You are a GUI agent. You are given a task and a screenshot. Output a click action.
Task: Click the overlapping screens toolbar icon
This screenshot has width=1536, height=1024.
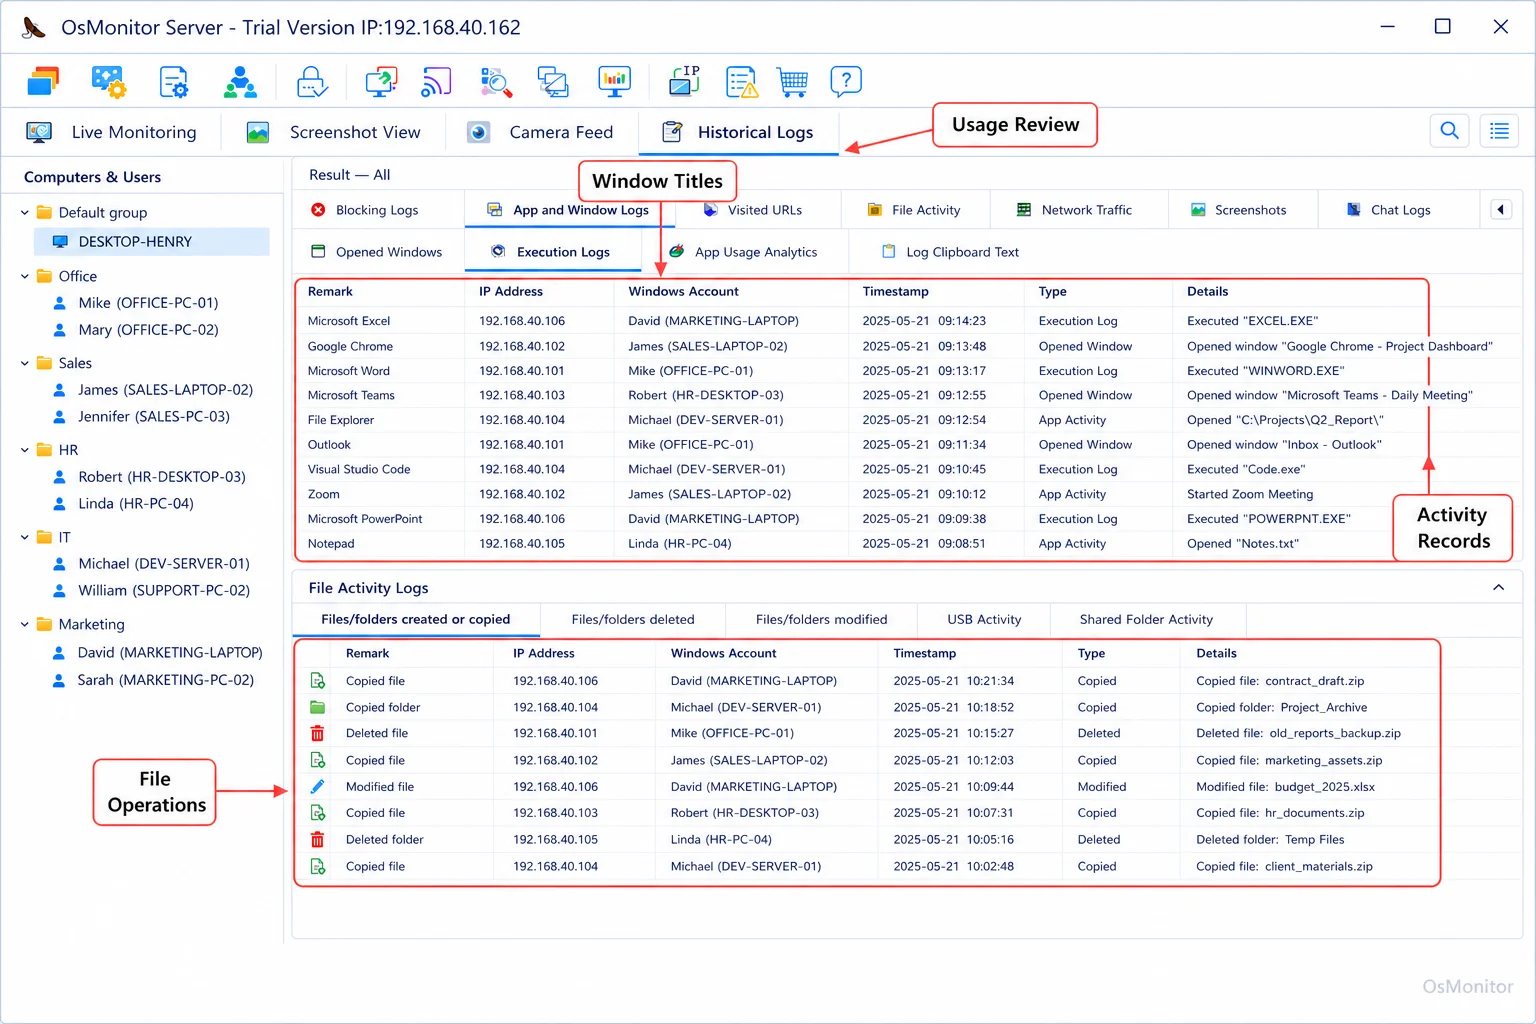pyautogui.click(x=553, y=82)
